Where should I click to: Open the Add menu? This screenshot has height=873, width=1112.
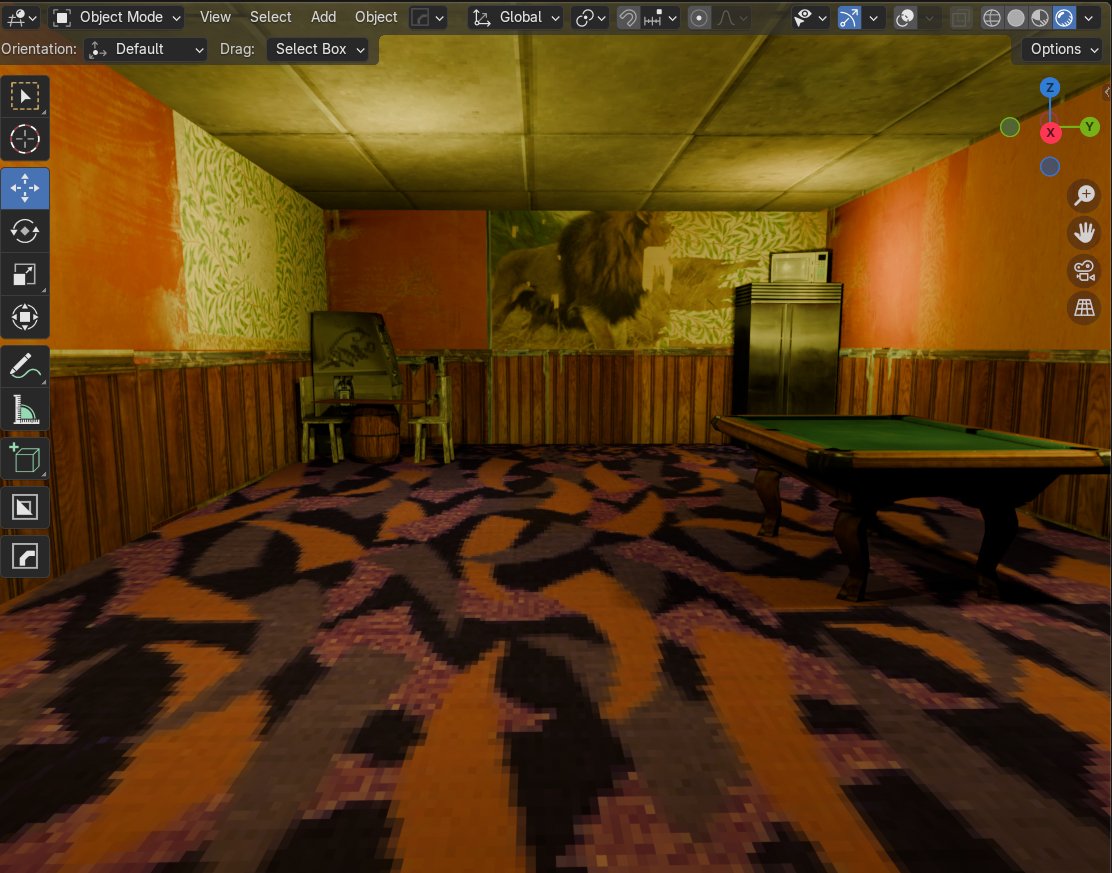[x=323, y=17]
